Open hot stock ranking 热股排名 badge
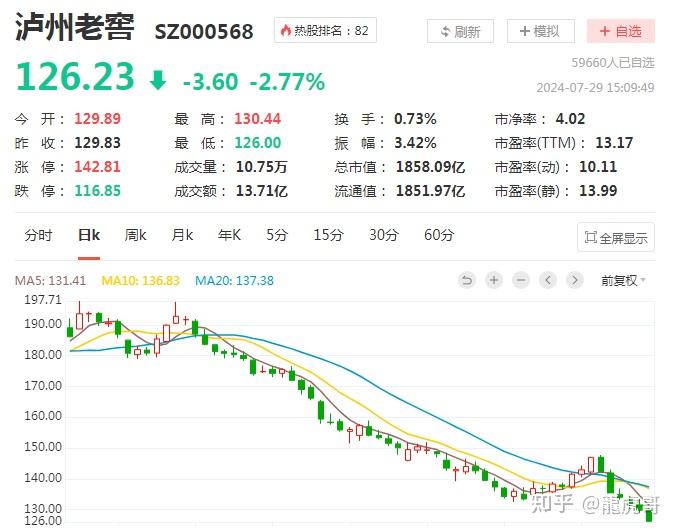Image resolution: width=677 pixels, height=532 pixels. coord(325,30)
